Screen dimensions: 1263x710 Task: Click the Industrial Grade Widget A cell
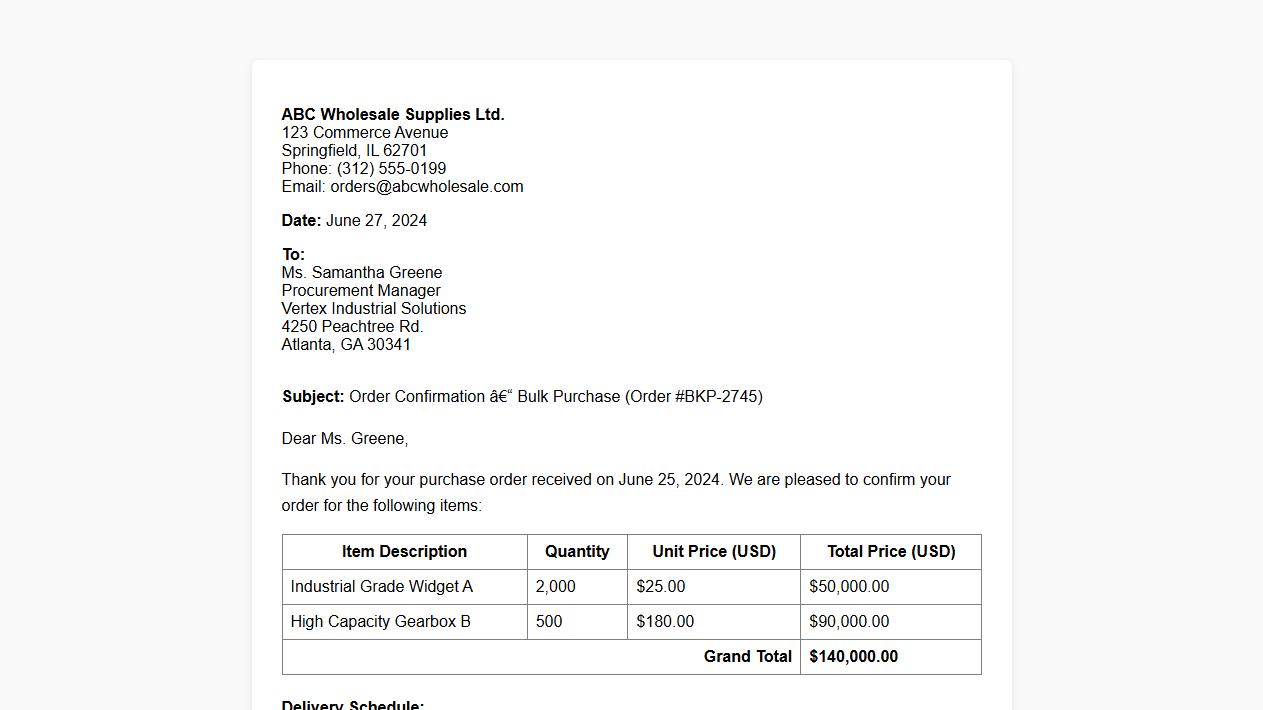coord(382,587)
